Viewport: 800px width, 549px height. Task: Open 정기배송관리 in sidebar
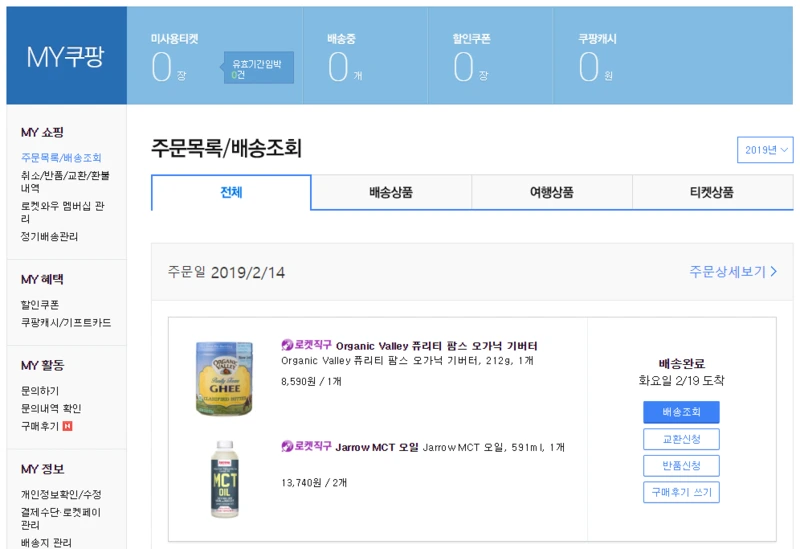tap(49, 236)
